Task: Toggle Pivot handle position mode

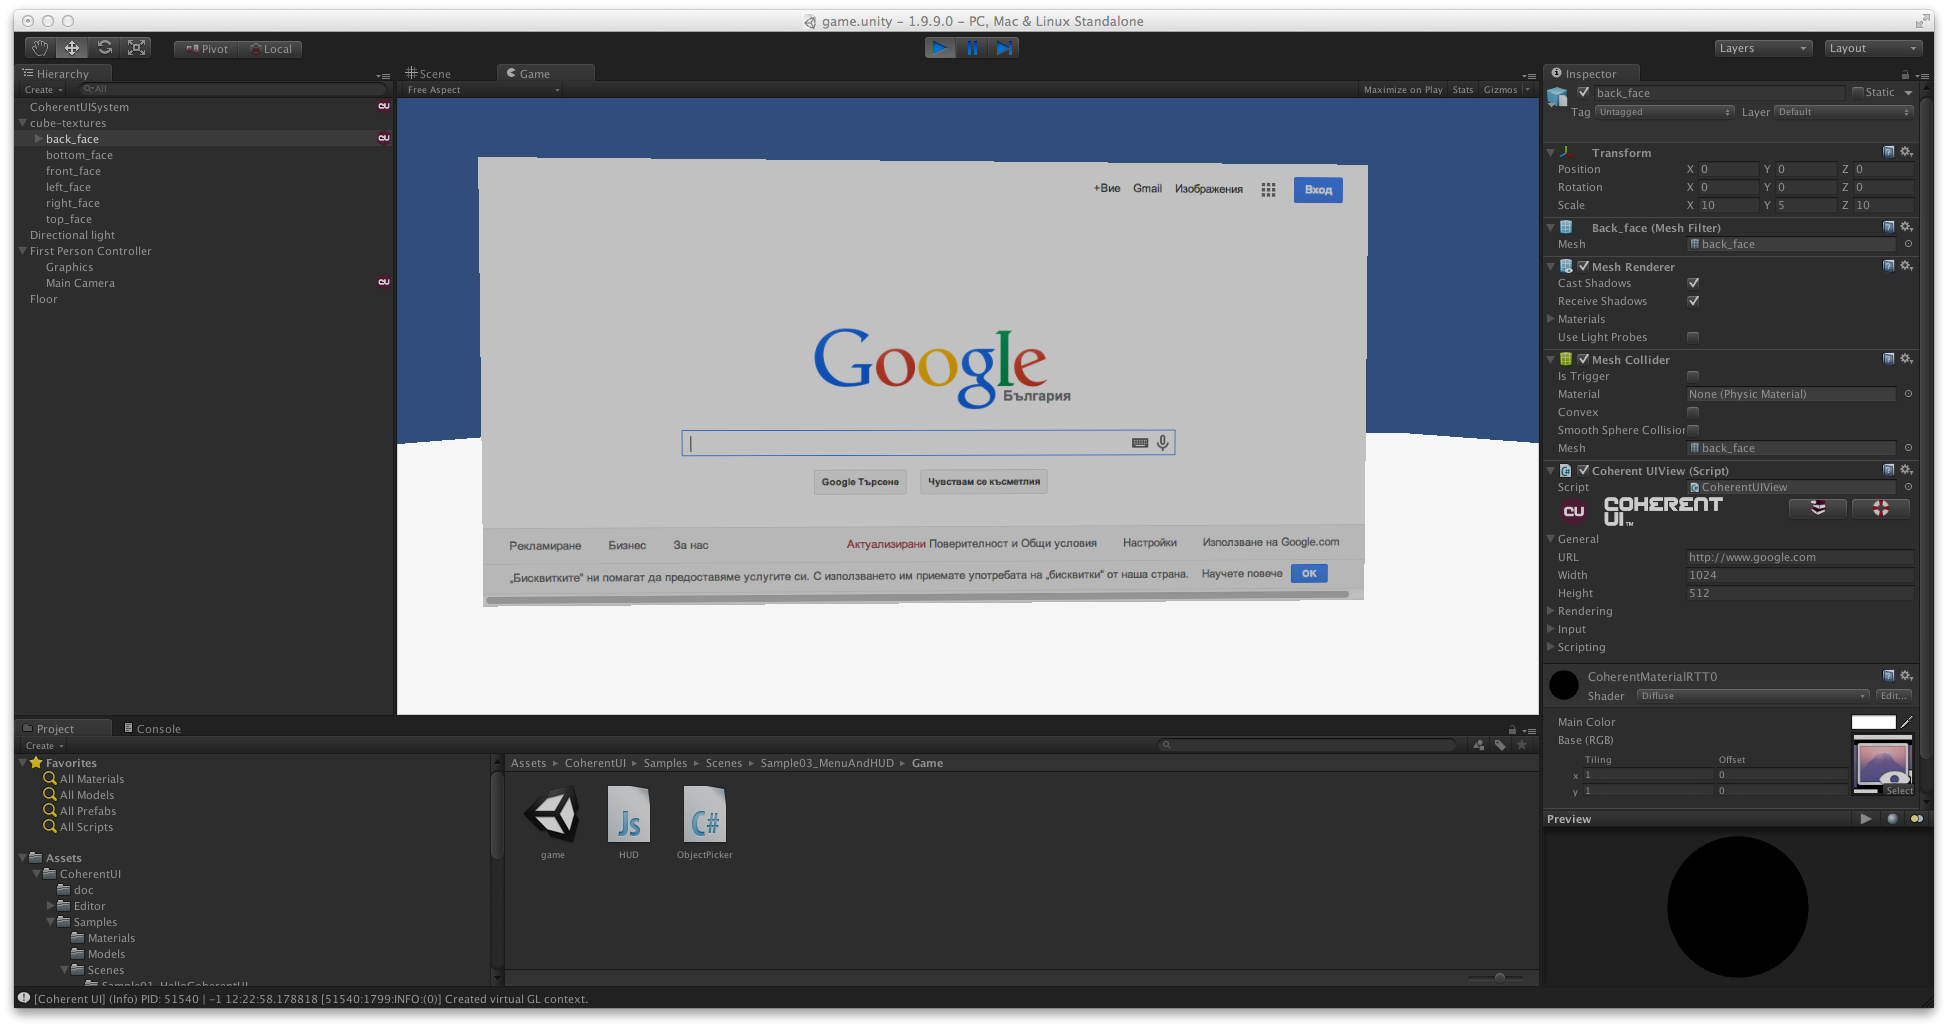Action: (206, 49)
